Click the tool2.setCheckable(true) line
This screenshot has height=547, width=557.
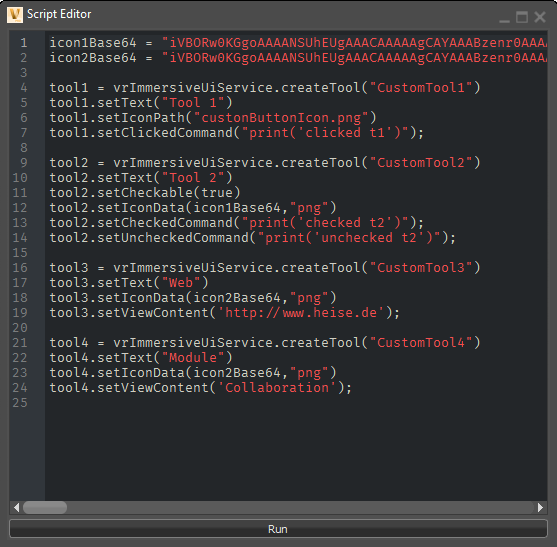145,193
